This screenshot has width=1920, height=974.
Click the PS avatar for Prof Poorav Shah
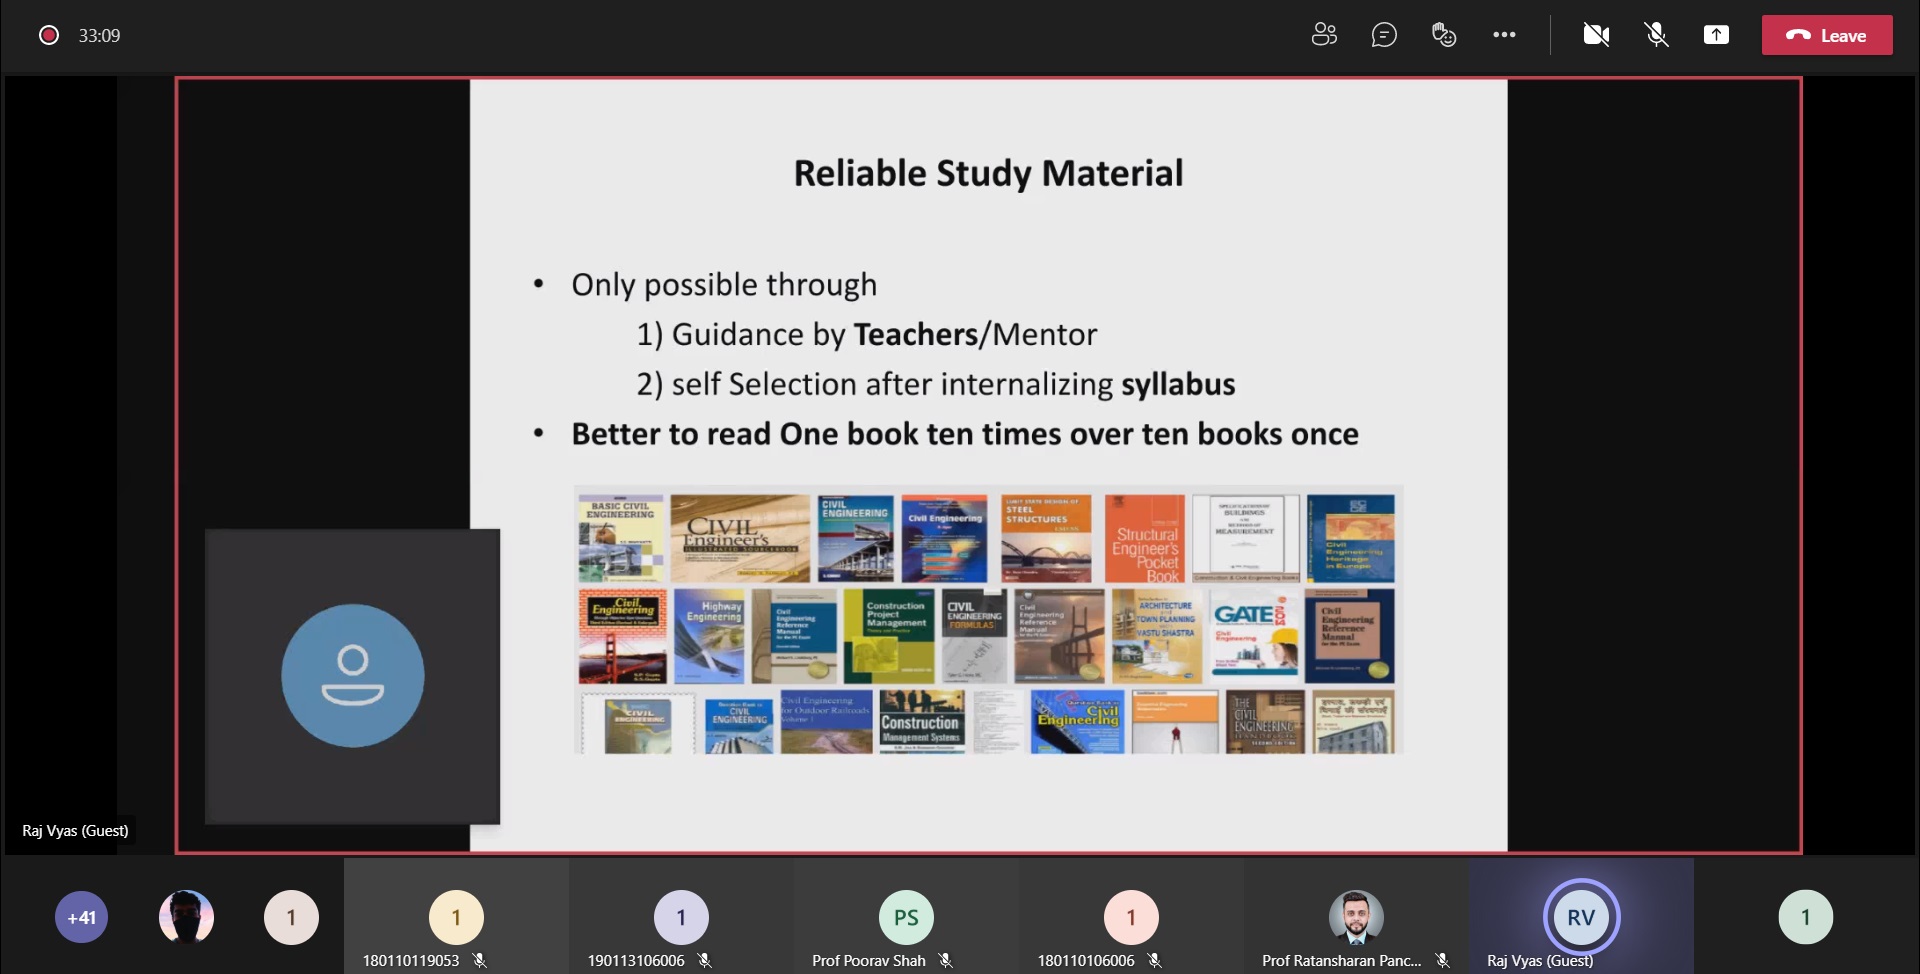tap(906, 917)
